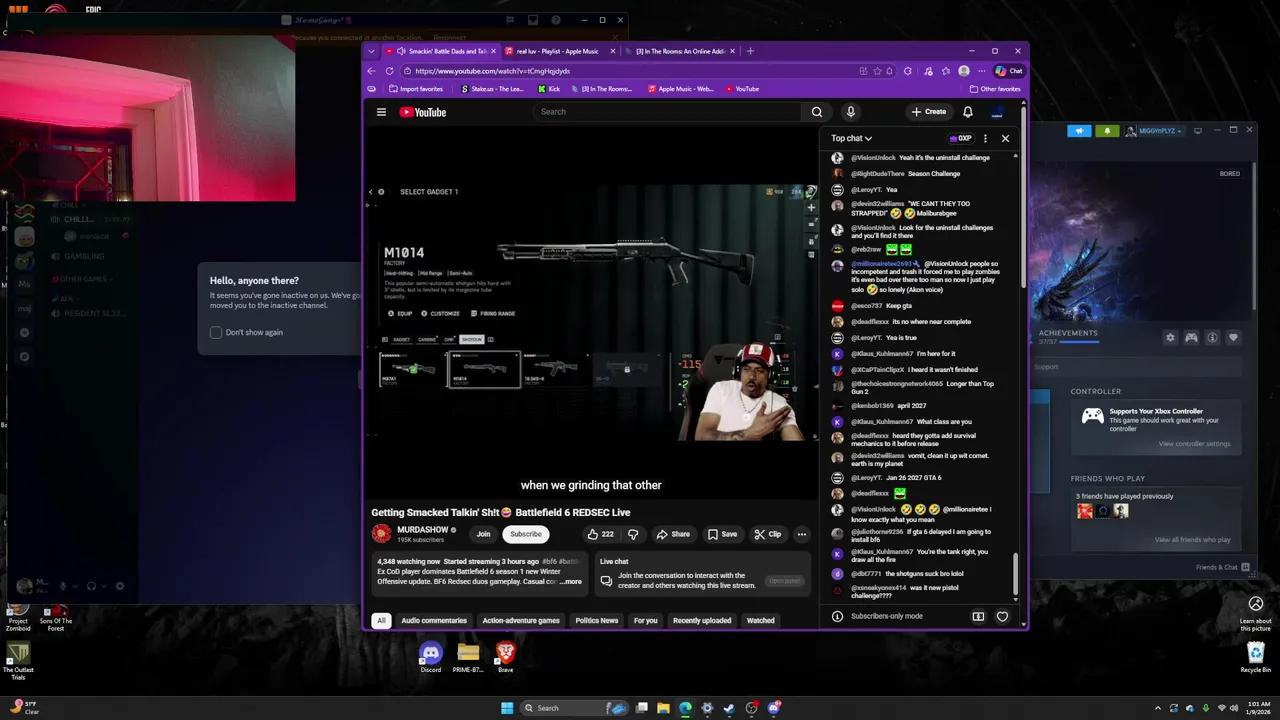Switch to In The Rooms browser tab
The image size is (1280, 720).
[x=682, y=51]
